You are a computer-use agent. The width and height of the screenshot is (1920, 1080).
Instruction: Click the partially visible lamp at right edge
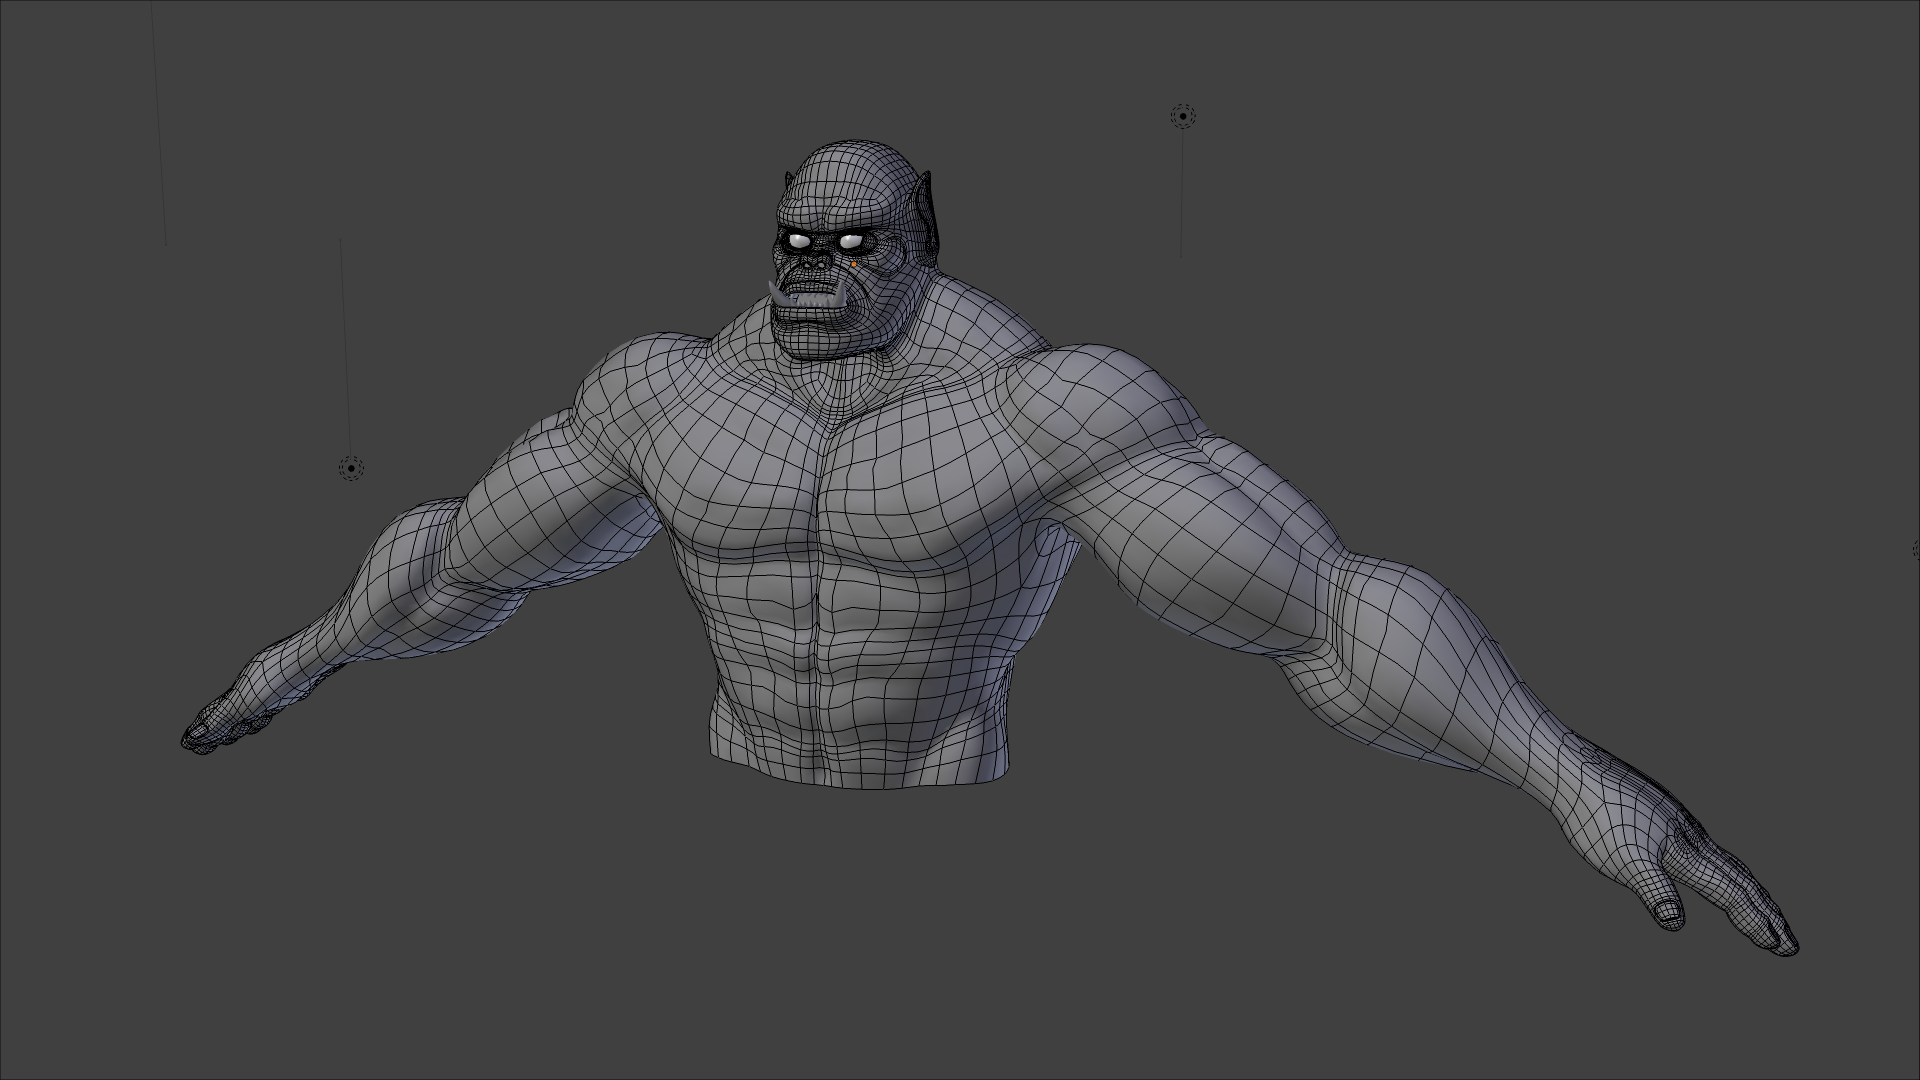1916,549
